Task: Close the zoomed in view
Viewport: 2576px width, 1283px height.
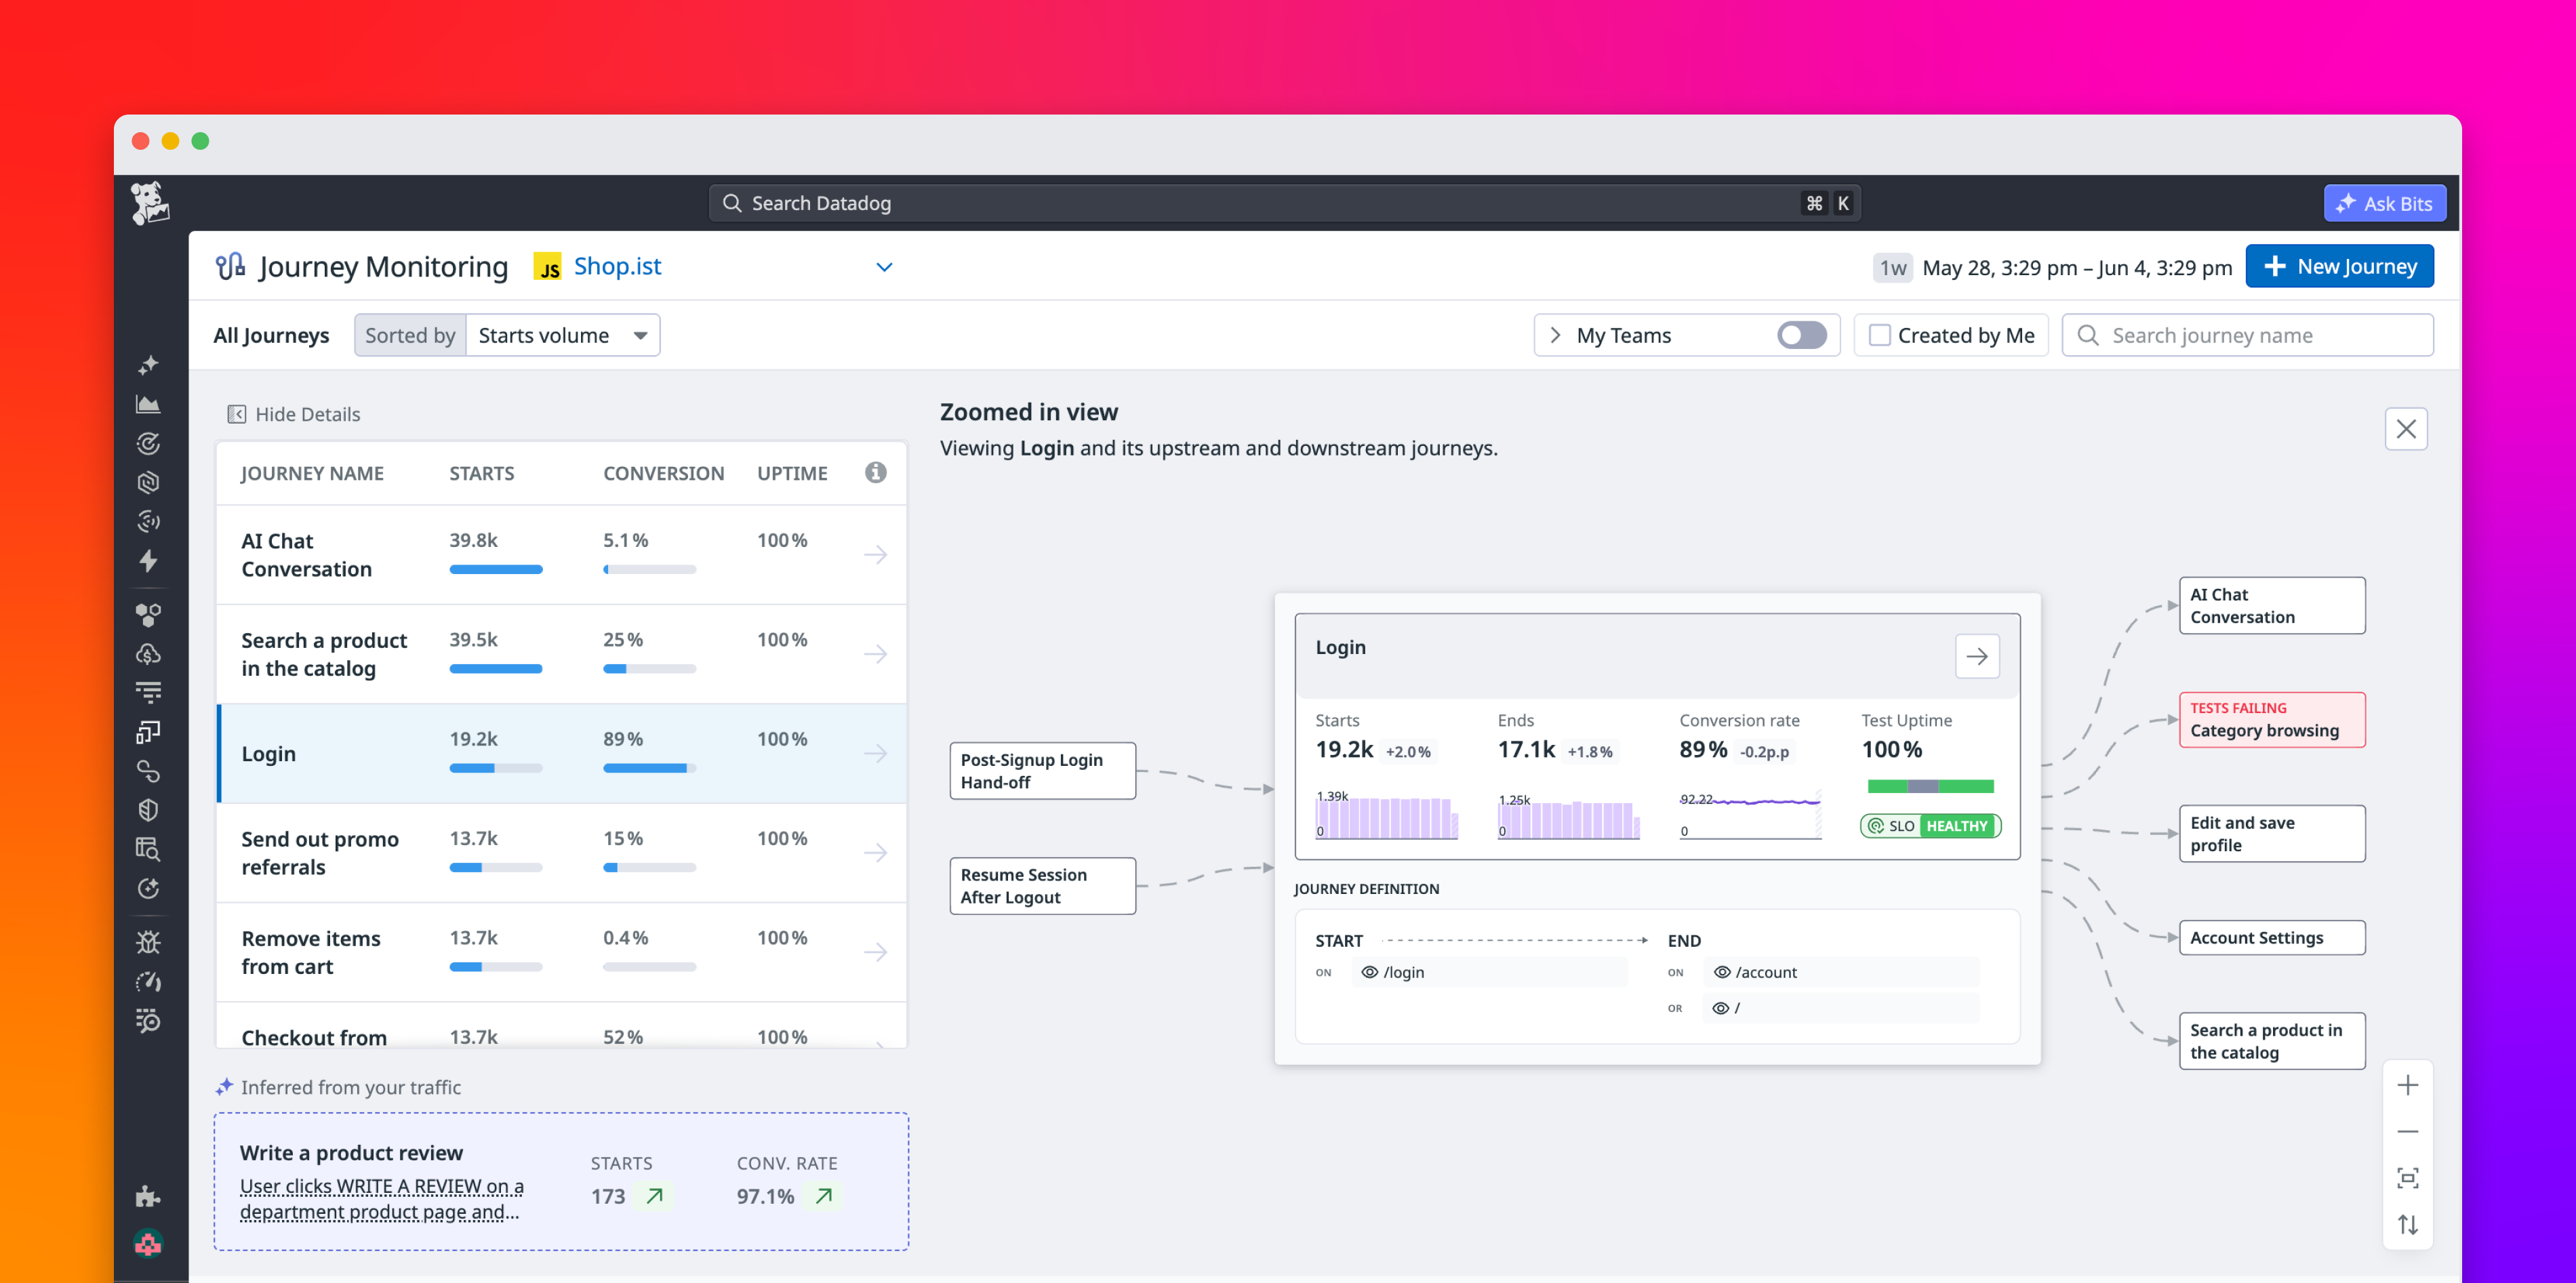Action: (2405, 430)
